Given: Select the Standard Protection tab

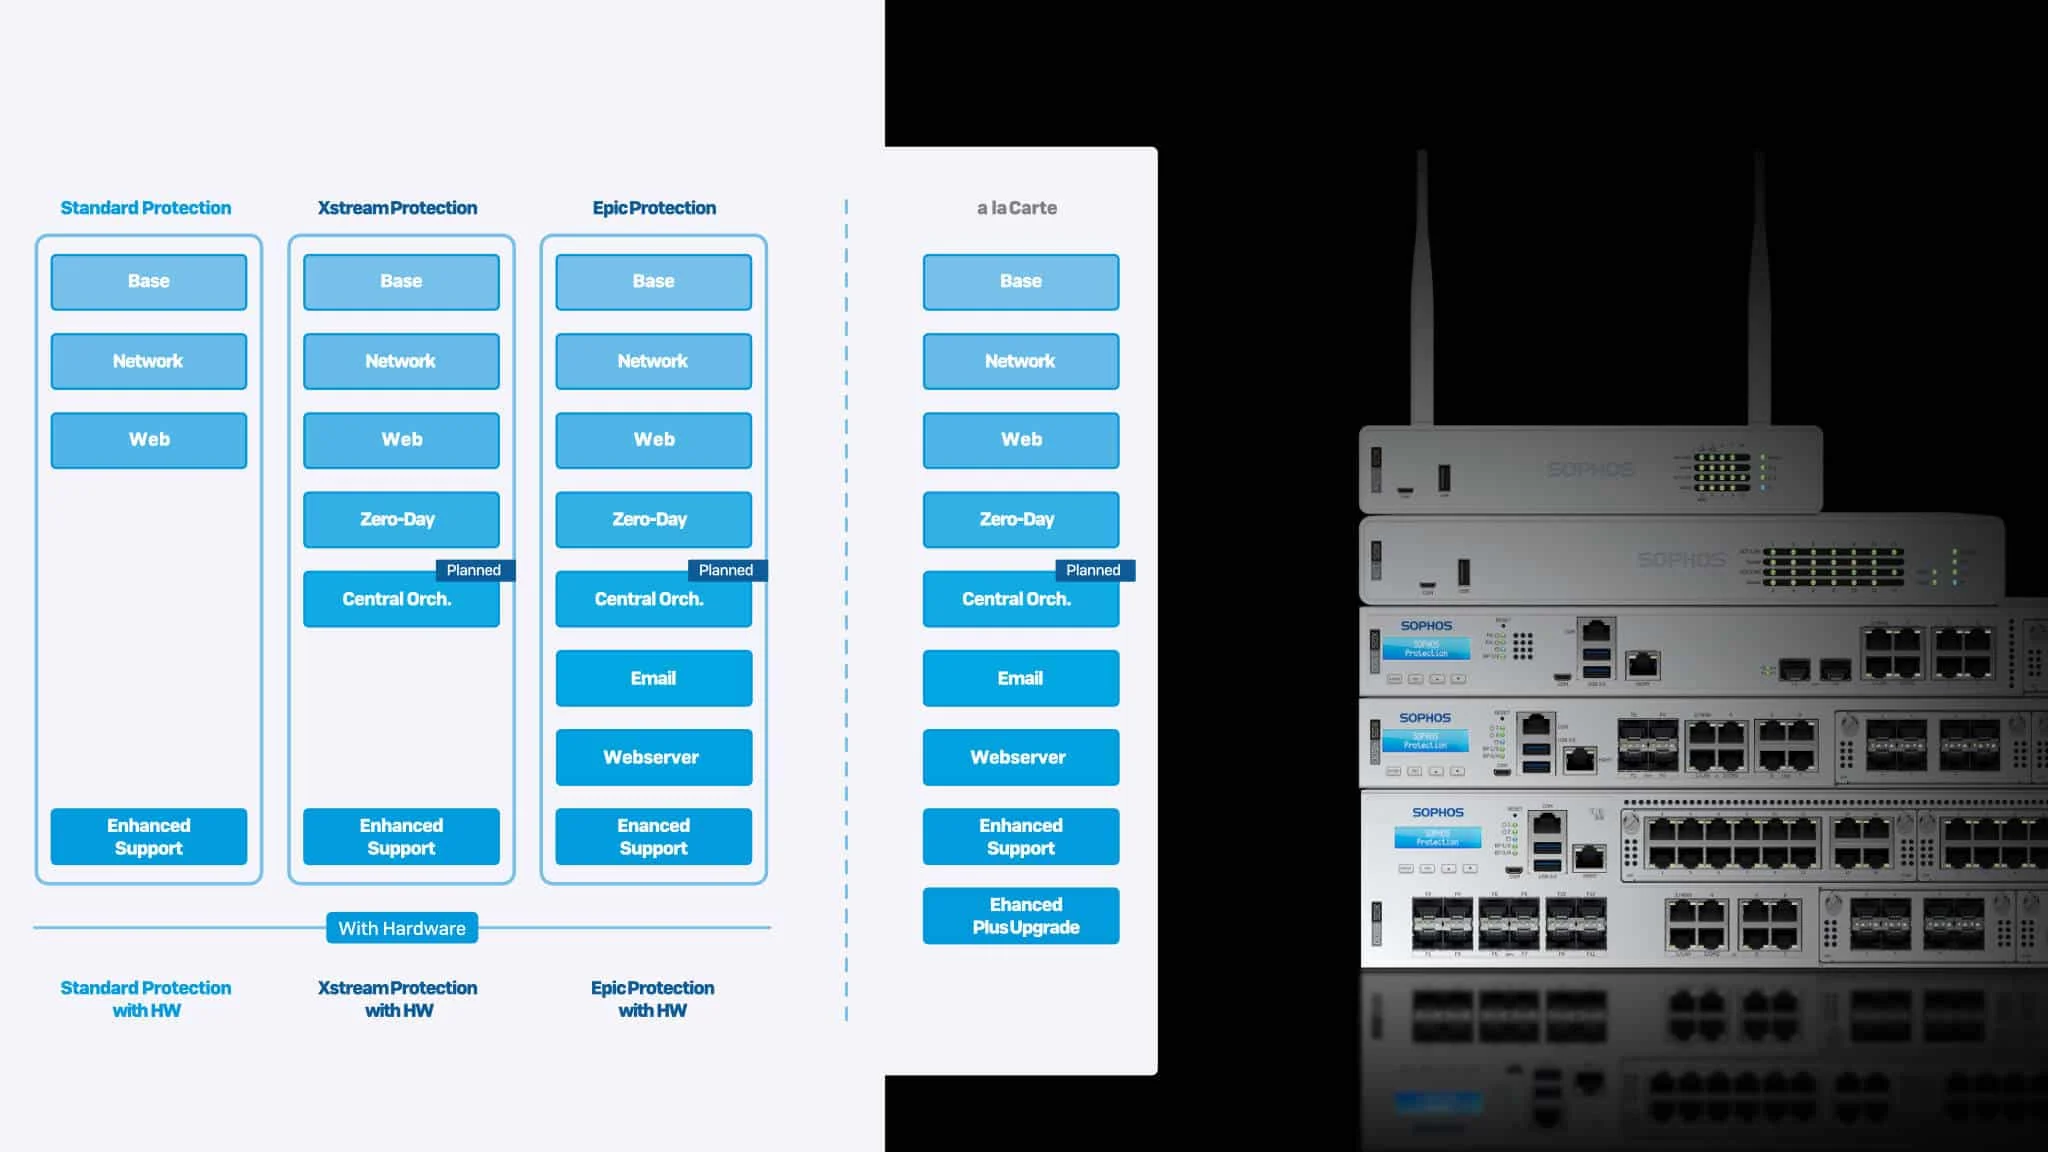Looking at the screenshot, I should click(145, 208).
